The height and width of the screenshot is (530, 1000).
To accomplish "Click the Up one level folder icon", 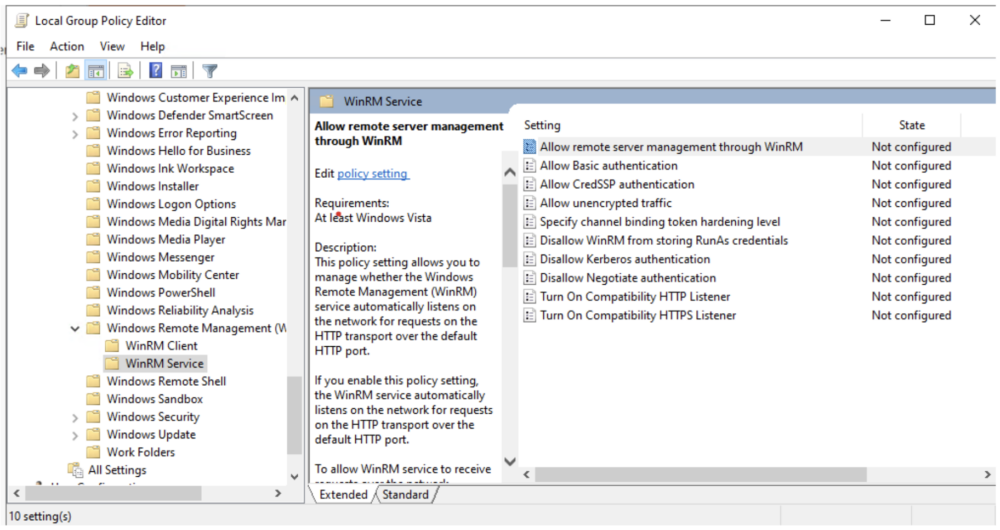I will 72,71.
